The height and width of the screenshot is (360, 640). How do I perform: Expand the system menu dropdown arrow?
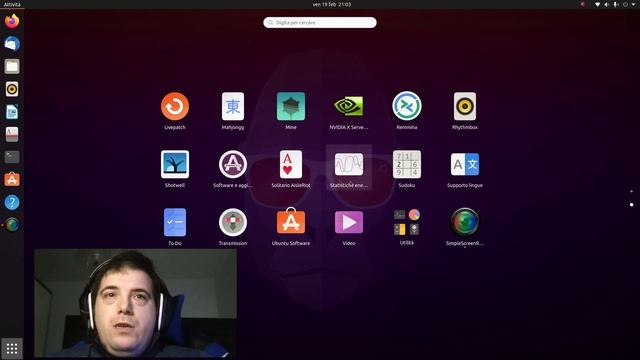(x=633, y=4)
